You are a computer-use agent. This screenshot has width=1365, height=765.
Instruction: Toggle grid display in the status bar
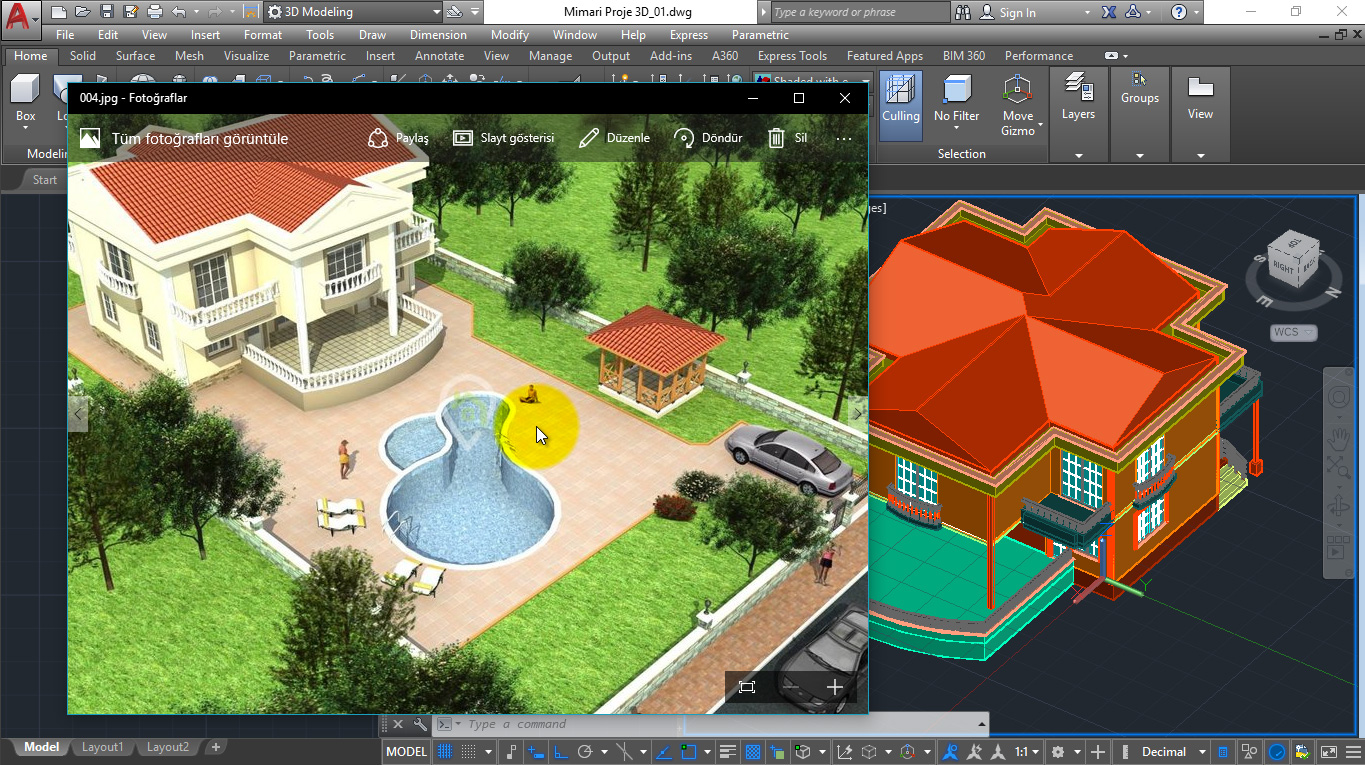(x=446, y=752)
